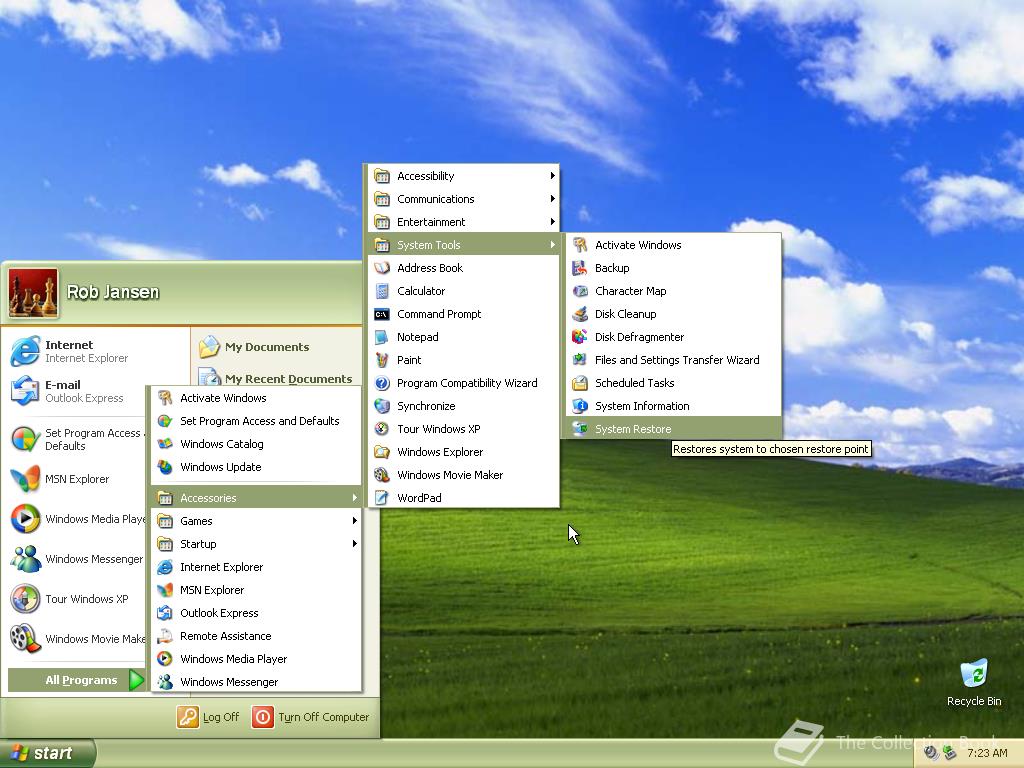Select Internet Explorer in All Programs list
This screenshot has width=1024, height=768.
click(x=257, y=567)
